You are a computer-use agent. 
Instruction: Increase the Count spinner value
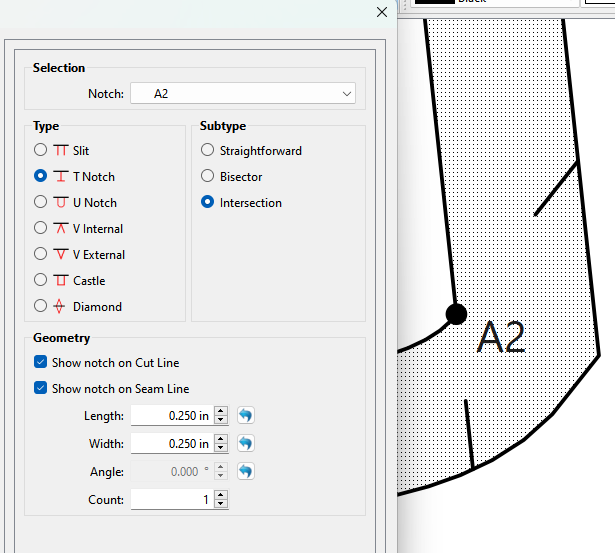[x=221, y=495]
